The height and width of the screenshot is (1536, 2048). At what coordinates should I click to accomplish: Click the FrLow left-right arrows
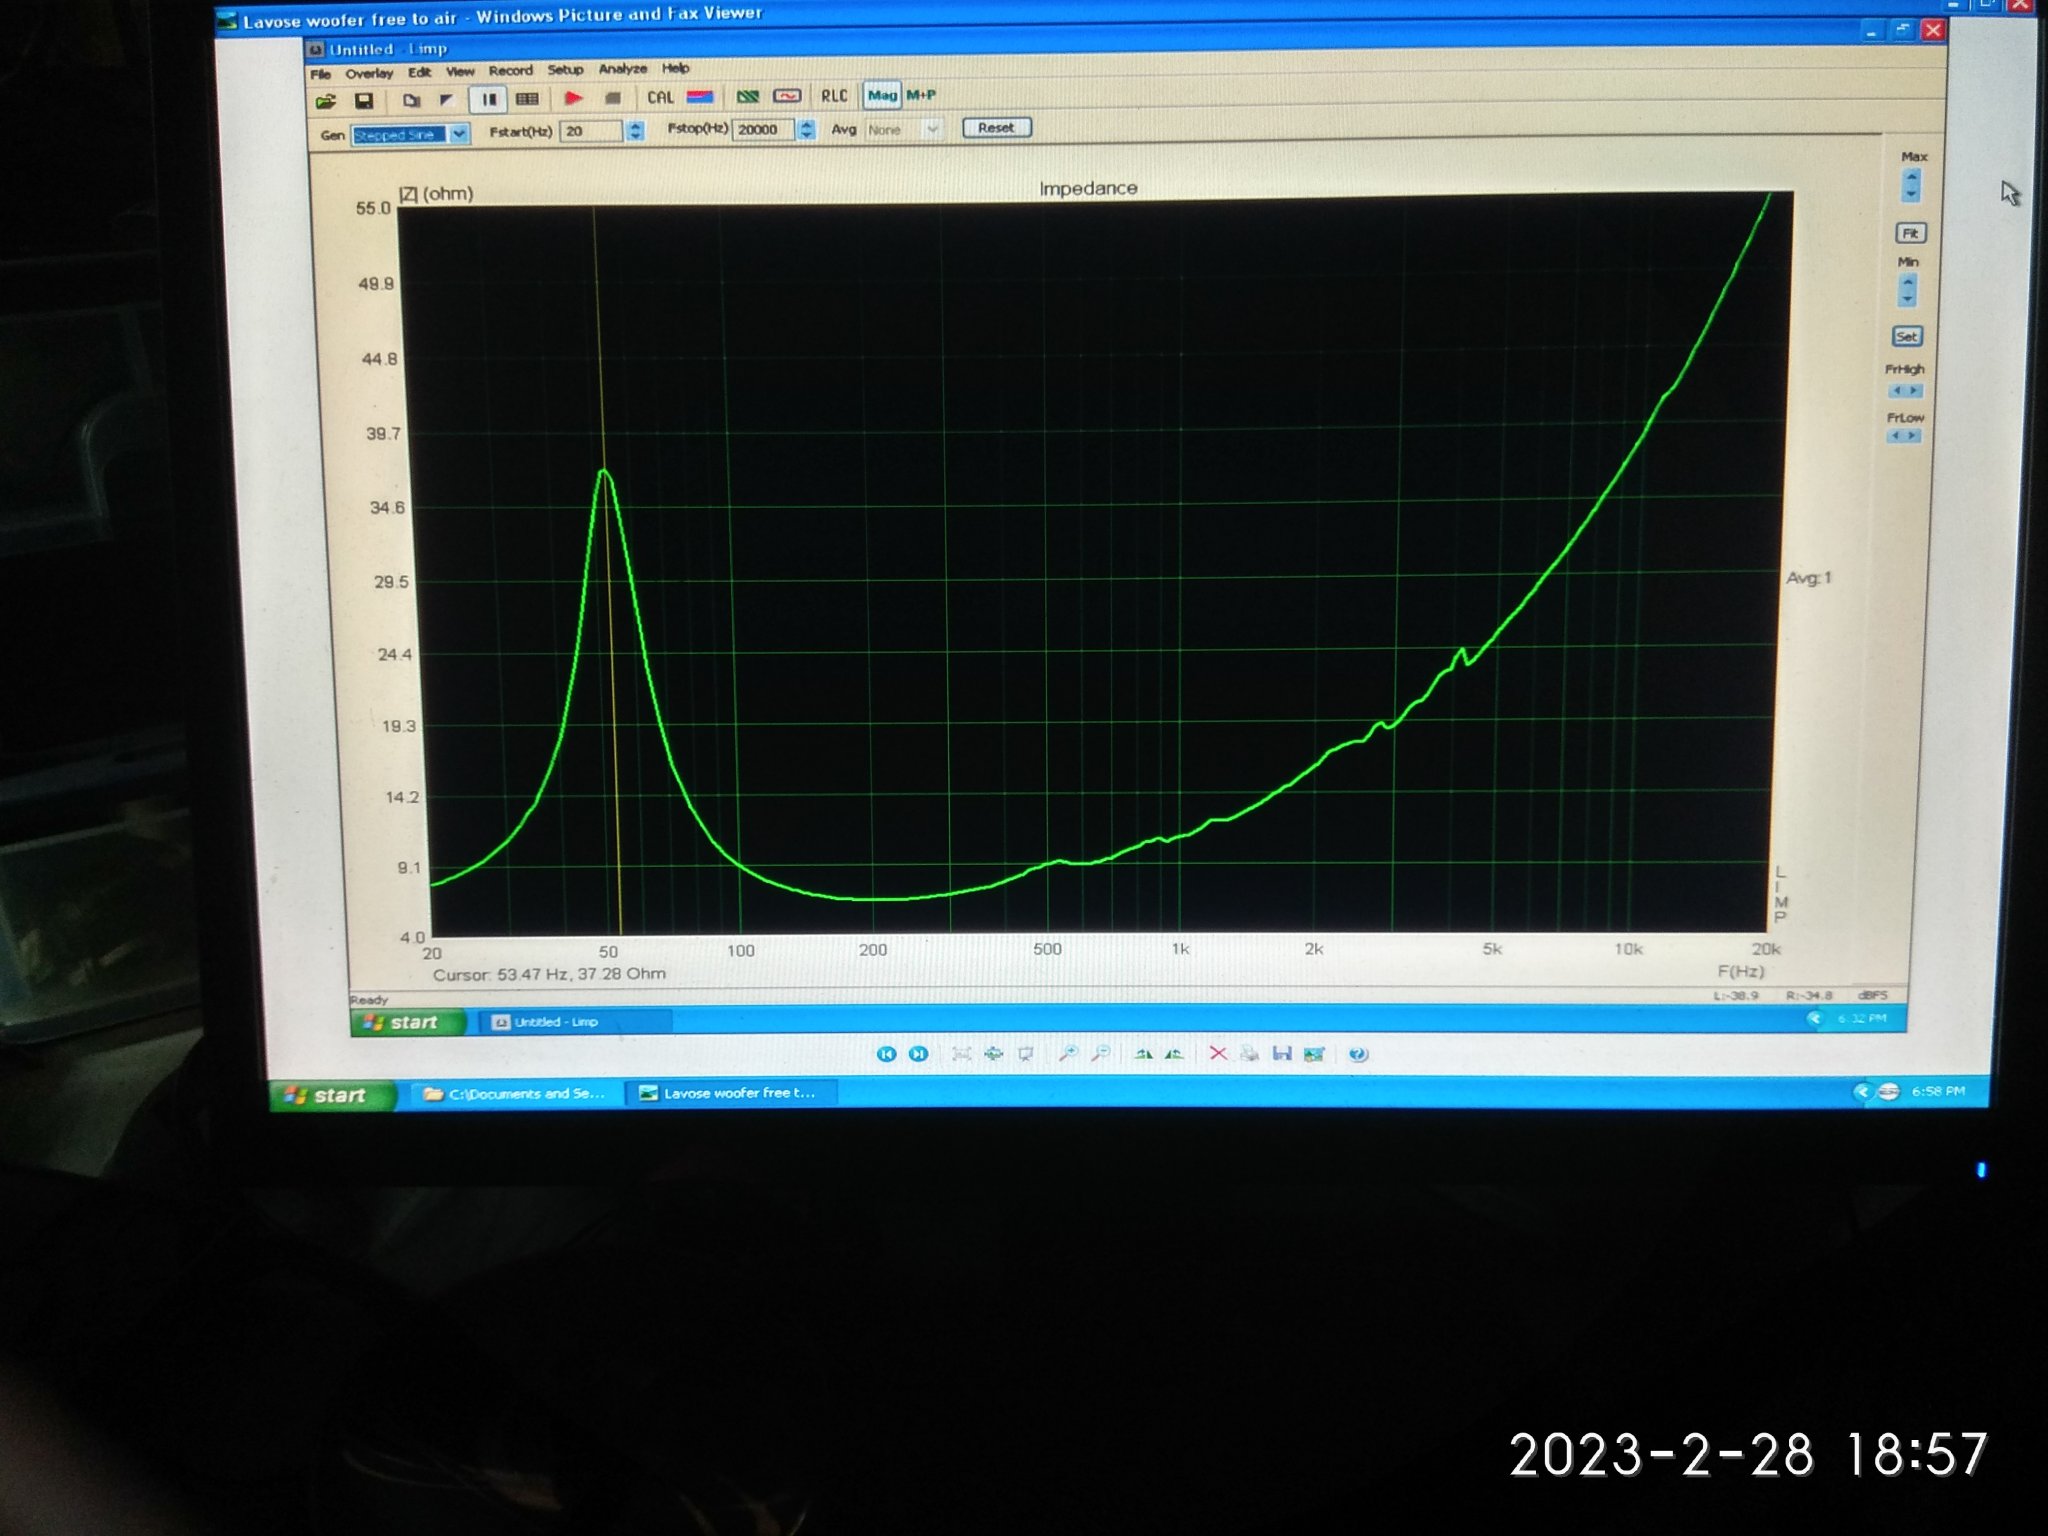(1904, 436)
